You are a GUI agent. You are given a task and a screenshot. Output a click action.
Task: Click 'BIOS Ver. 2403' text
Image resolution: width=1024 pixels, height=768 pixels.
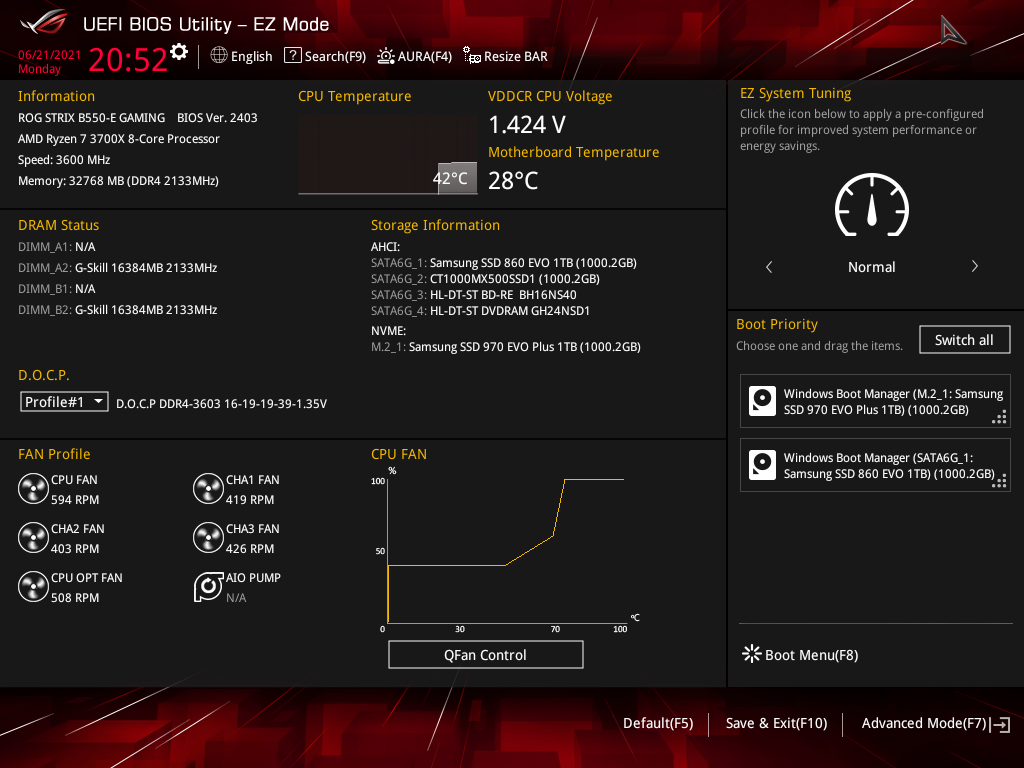[217, 118]
